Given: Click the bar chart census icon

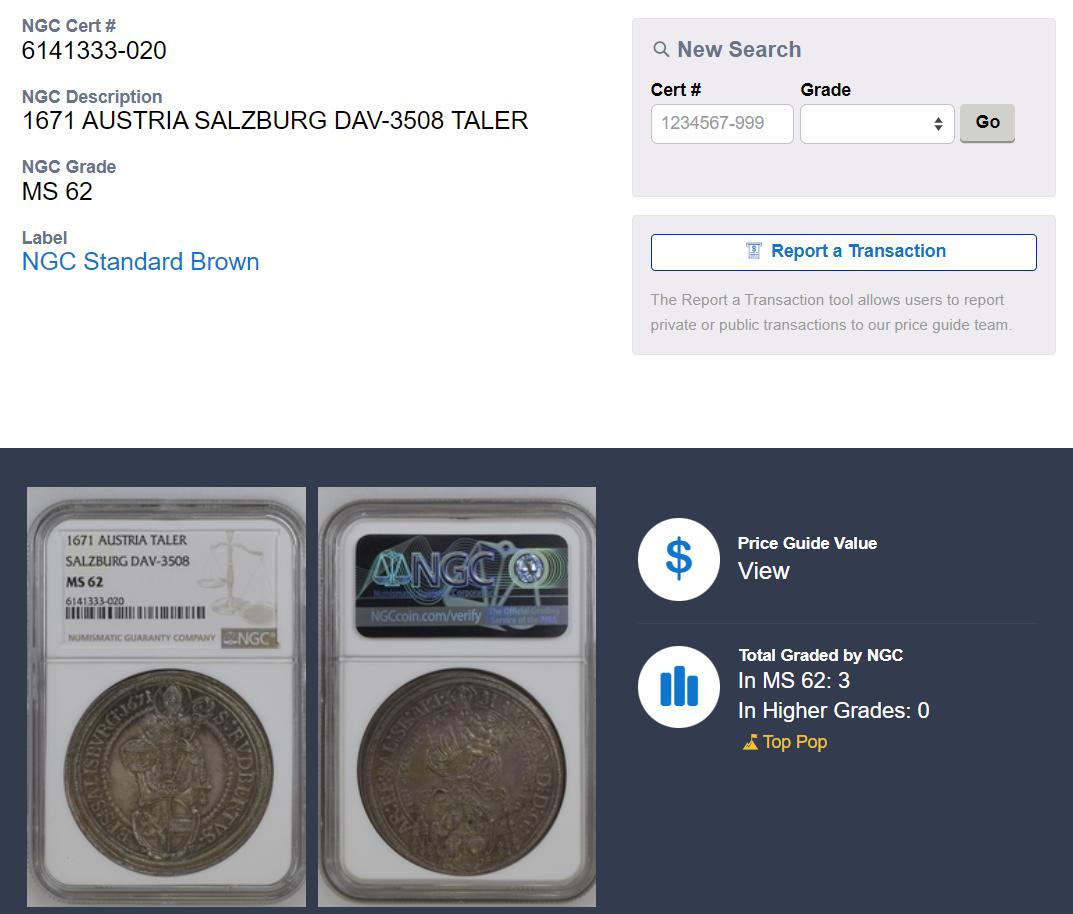Looking at the screenshot, I should click(x=678, y=686).
